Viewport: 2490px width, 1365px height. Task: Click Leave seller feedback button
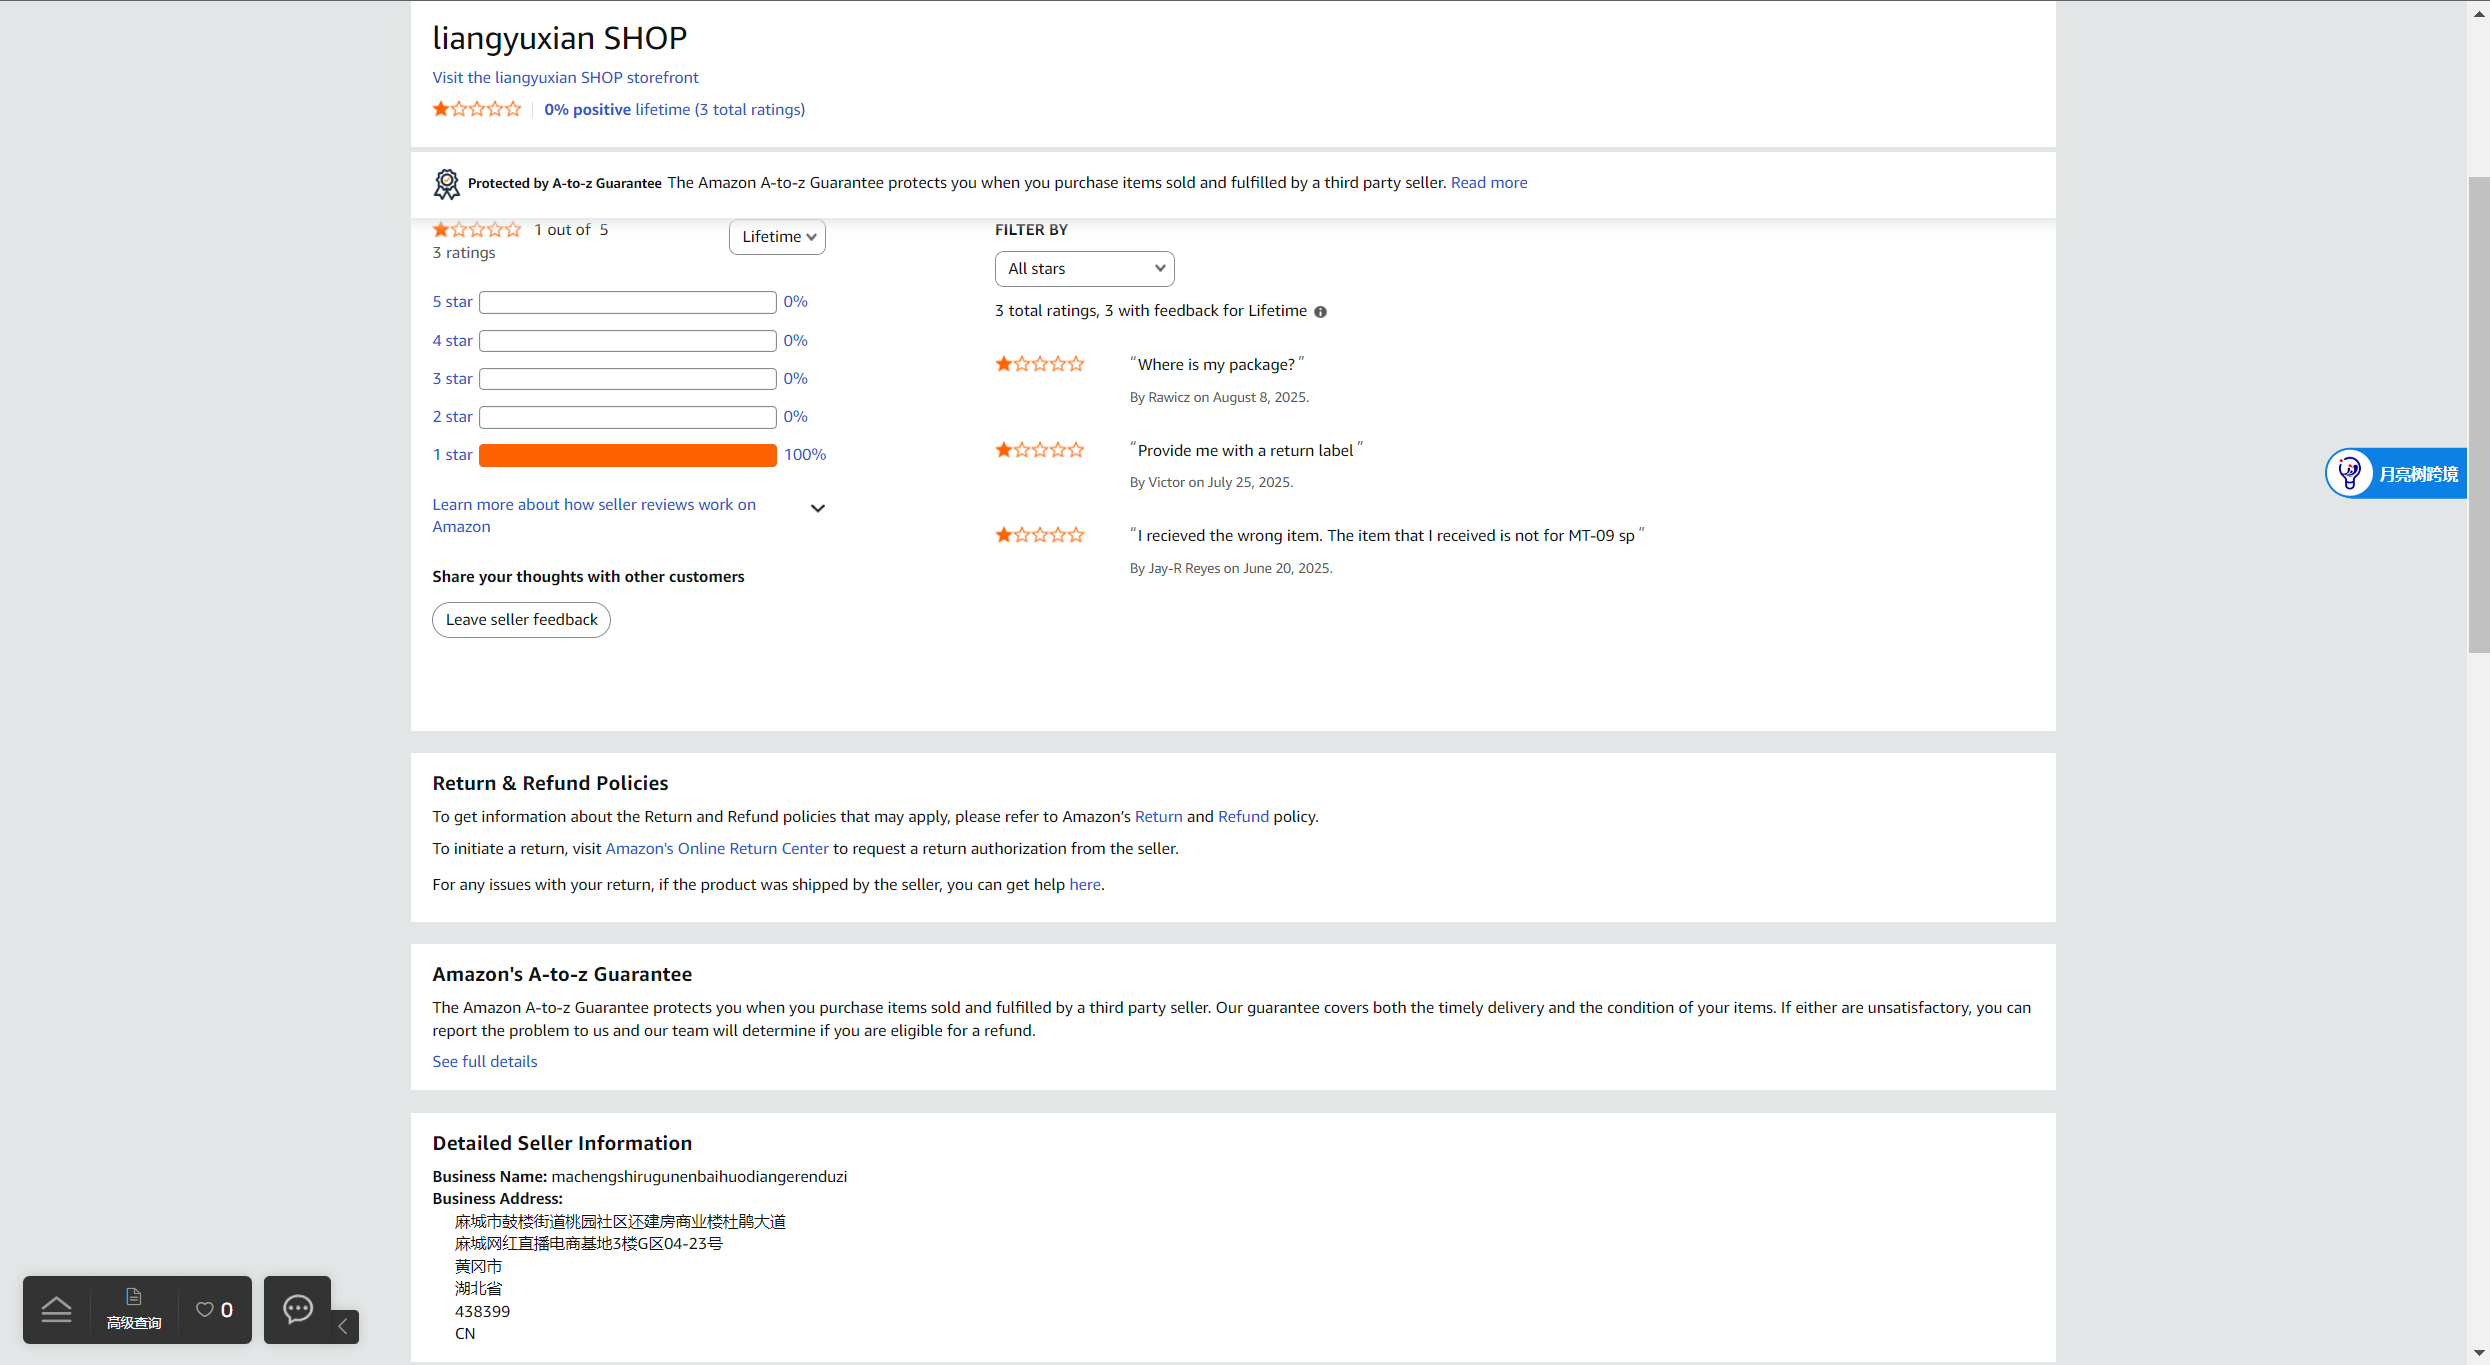pos(521,620)
